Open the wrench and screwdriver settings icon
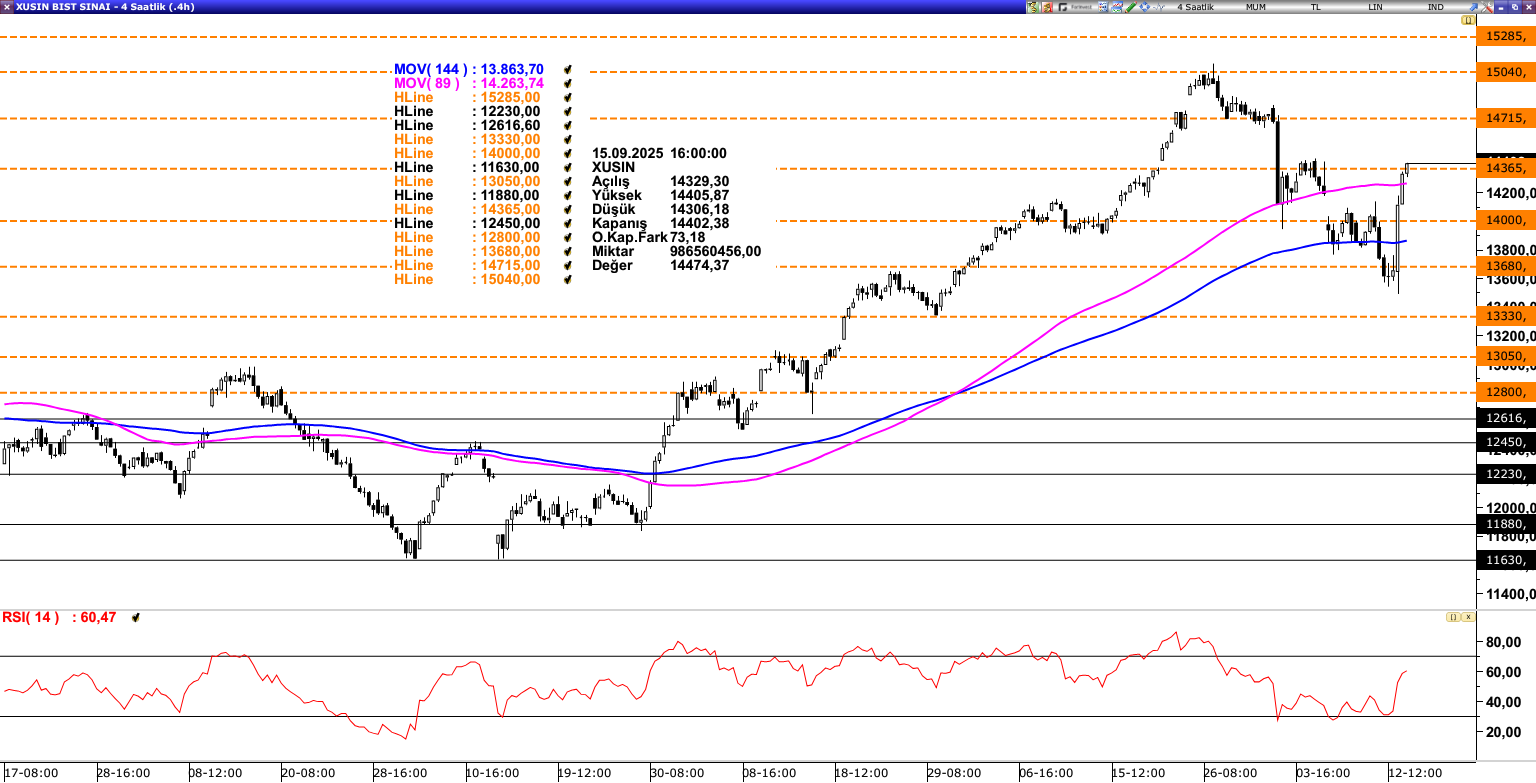The height and width of the screenshot is (783, 1536). (x=1486, y=7)
